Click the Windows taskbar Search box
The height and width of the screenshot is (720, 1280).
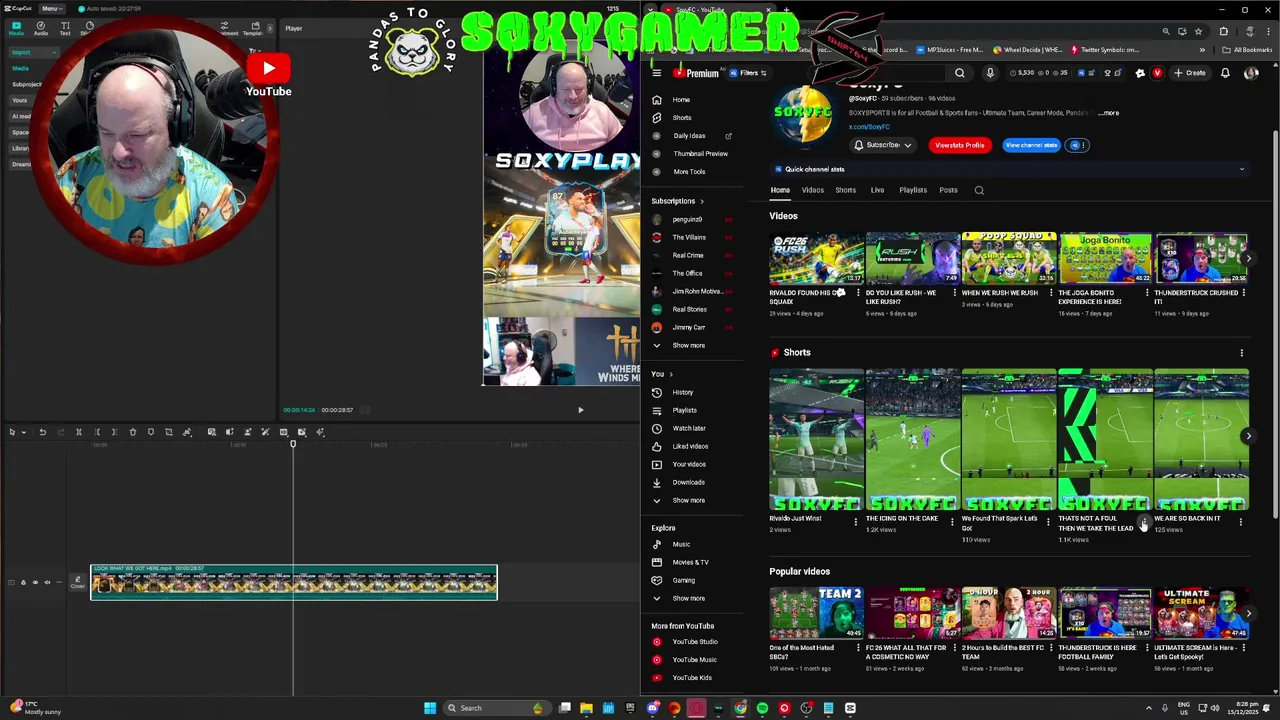click(x=495, y=708)
